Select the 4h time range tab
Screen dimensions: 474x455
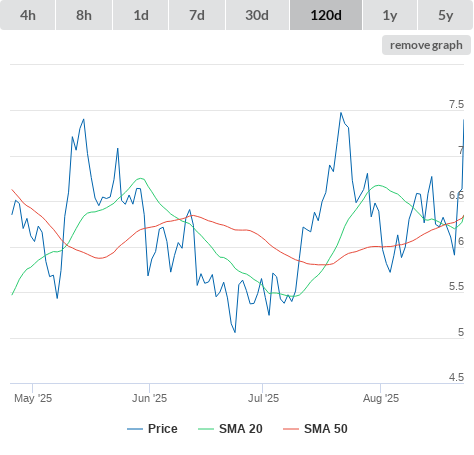[x=28, y=15]
